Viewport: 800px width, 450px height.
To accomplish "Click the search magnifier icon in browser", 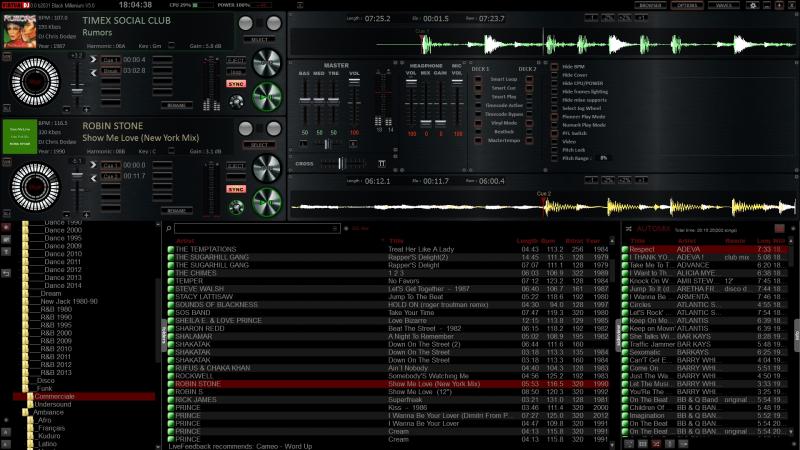I will (x=171, y=228).
